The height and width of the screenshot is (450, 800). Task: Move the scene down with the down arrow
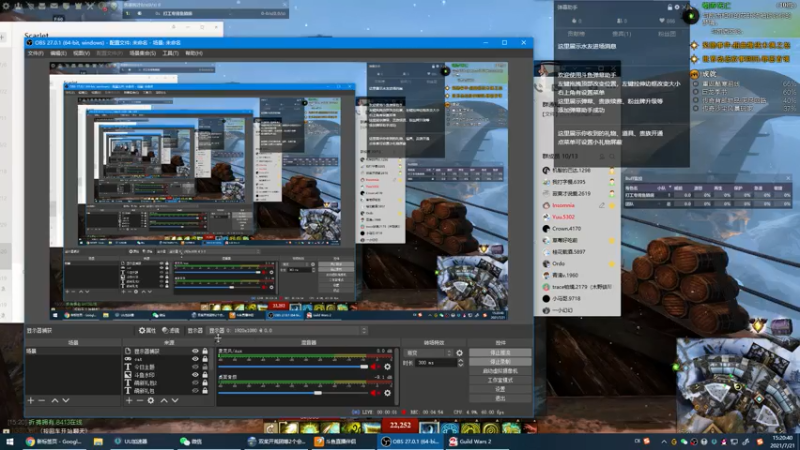(x=66, y=401)
